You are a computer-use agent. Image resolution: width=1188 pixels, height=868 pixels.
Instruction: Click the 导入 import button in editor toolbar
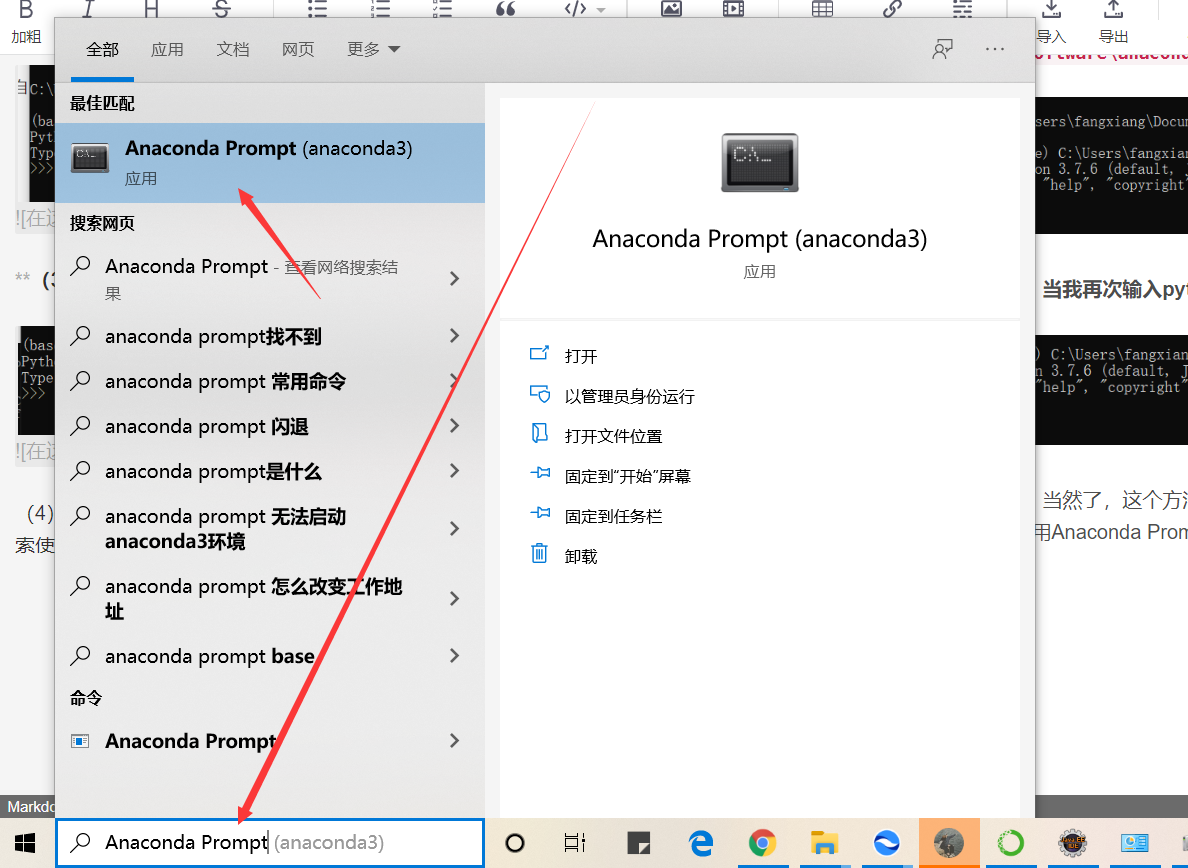pos(1051,22)
